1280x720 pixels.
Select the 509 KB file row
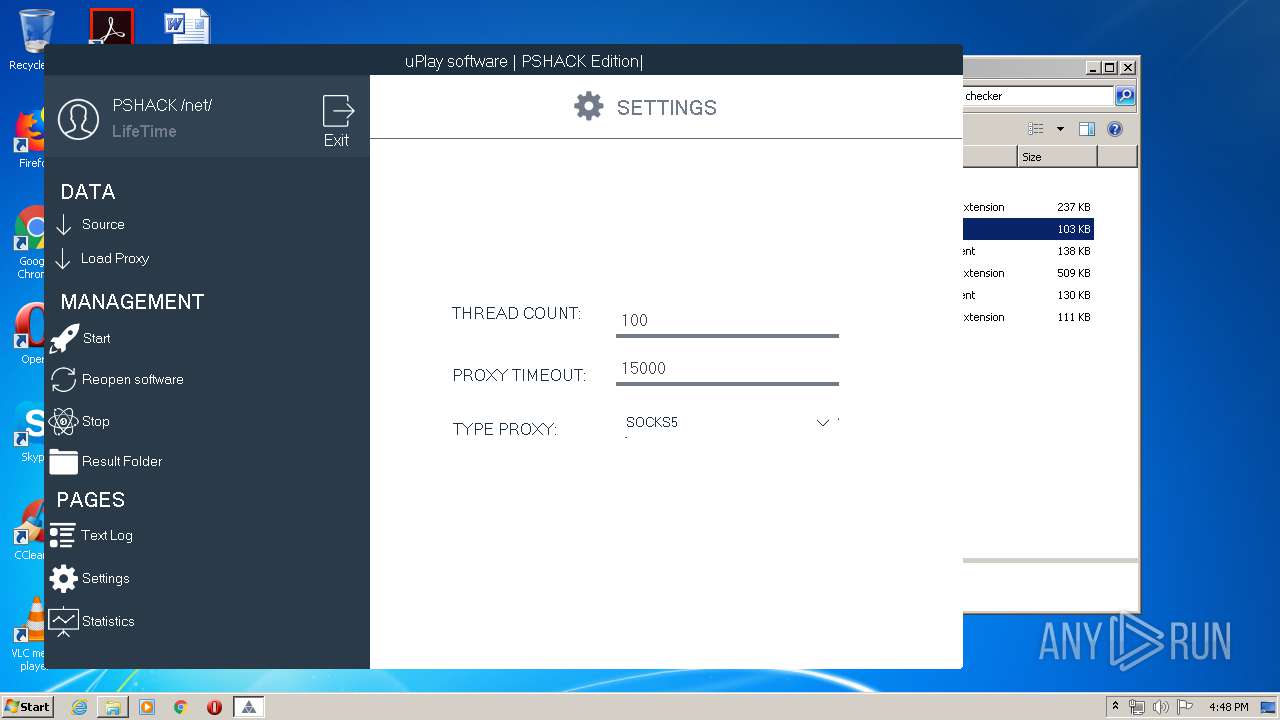pyautogui.click(x=1028, y=273)
